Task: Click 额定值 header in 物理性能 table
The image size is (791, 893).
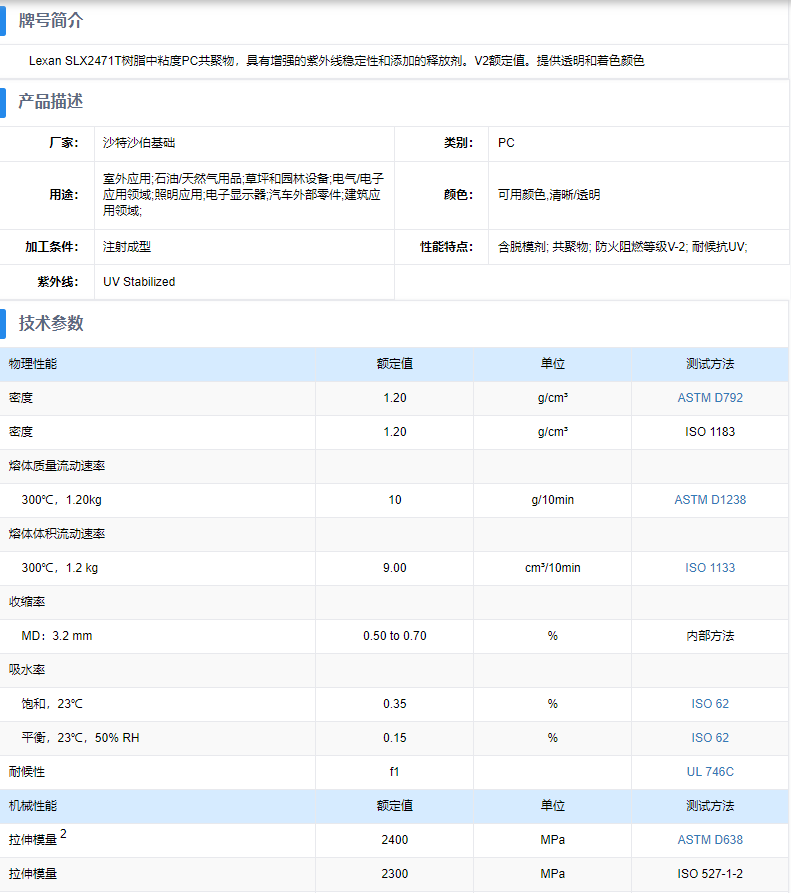Action: (x=395, y=364)
